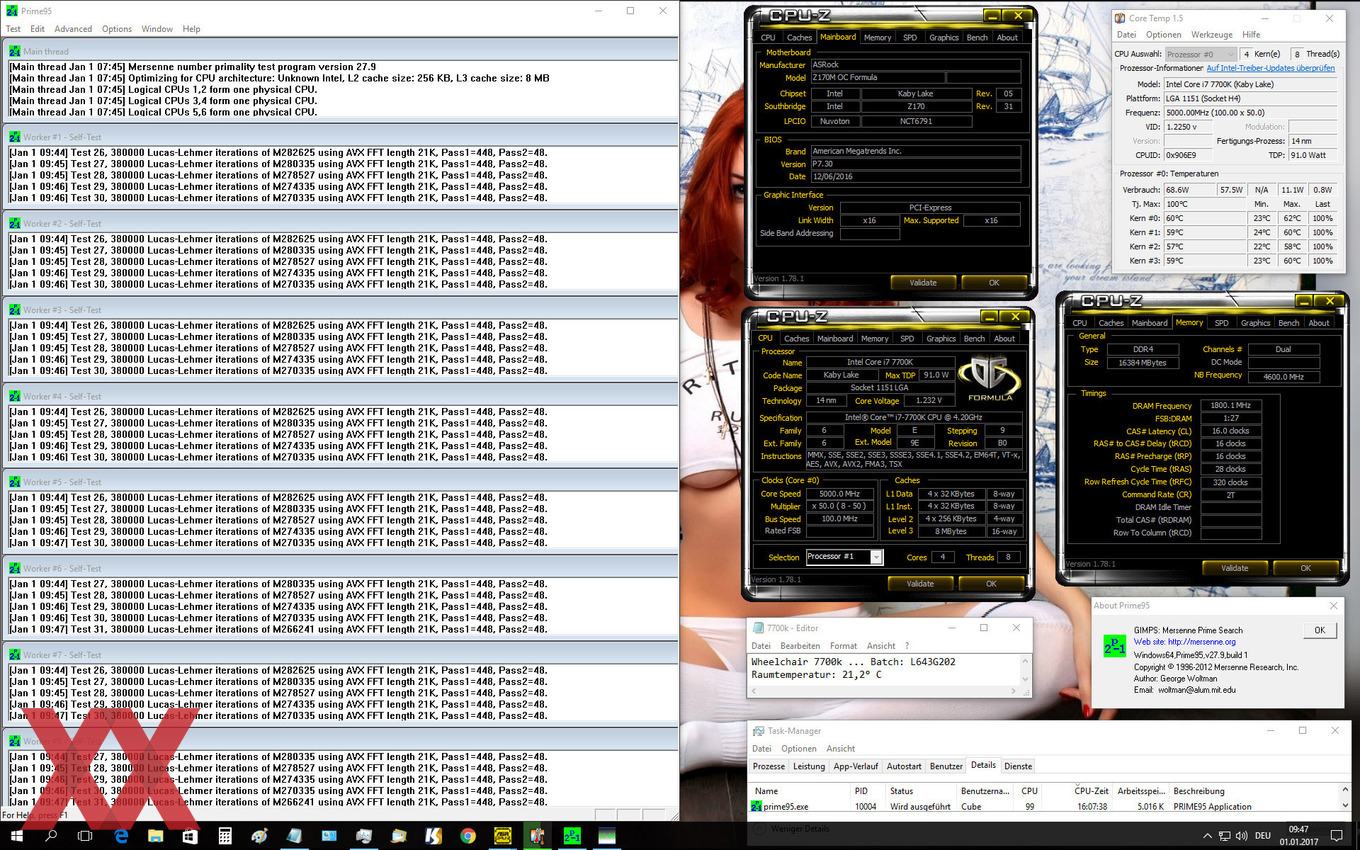The image size is (1360, 850).
Task: Click OK in the CPU-Z Mainboard window
Action: pos(994,282)
